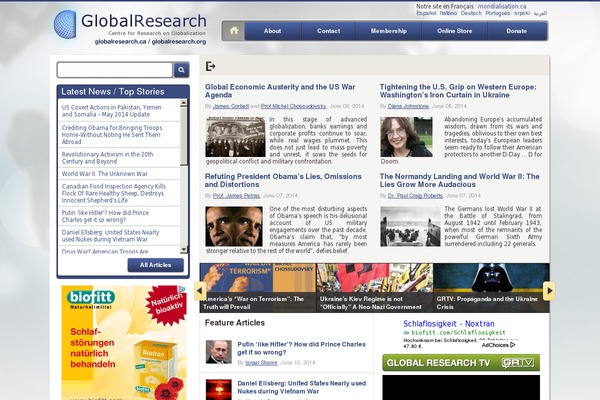Open 'Global Economic Austerity and the US War Agenda'
Screen dimensions: 600x400
click(x=280, y=91)
